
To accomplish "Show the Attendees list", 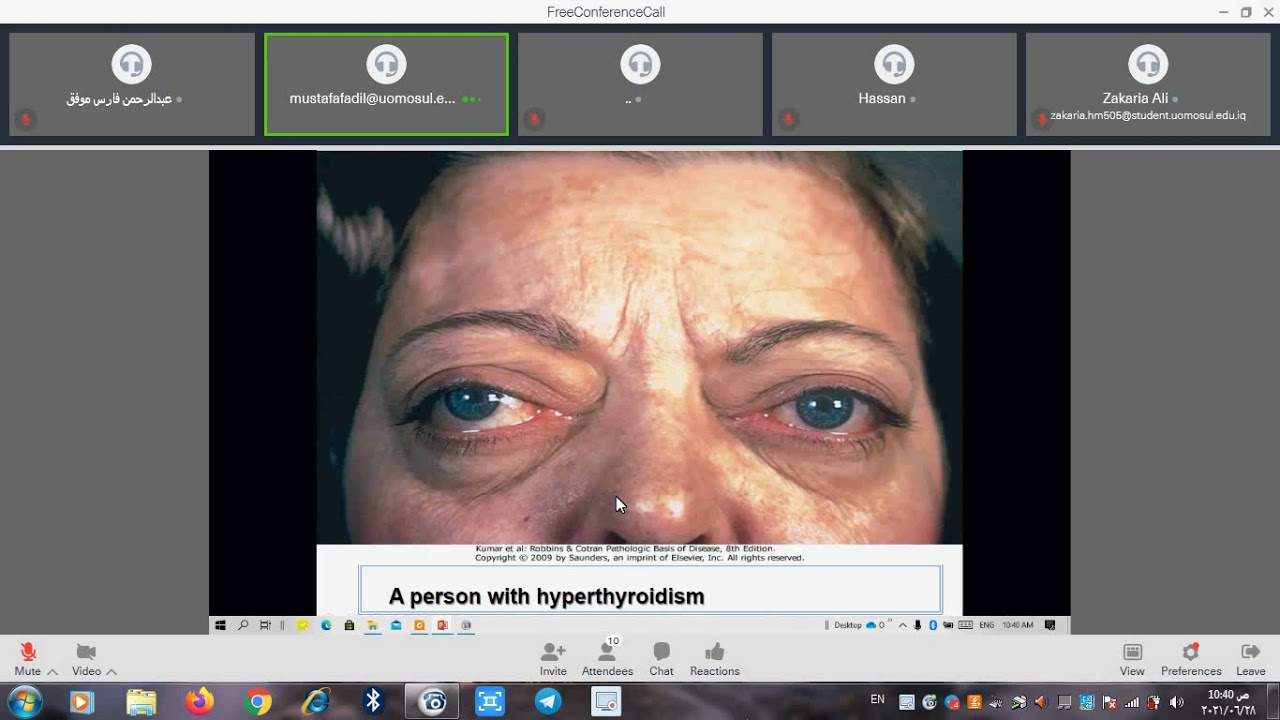I will tap(607, 659).
